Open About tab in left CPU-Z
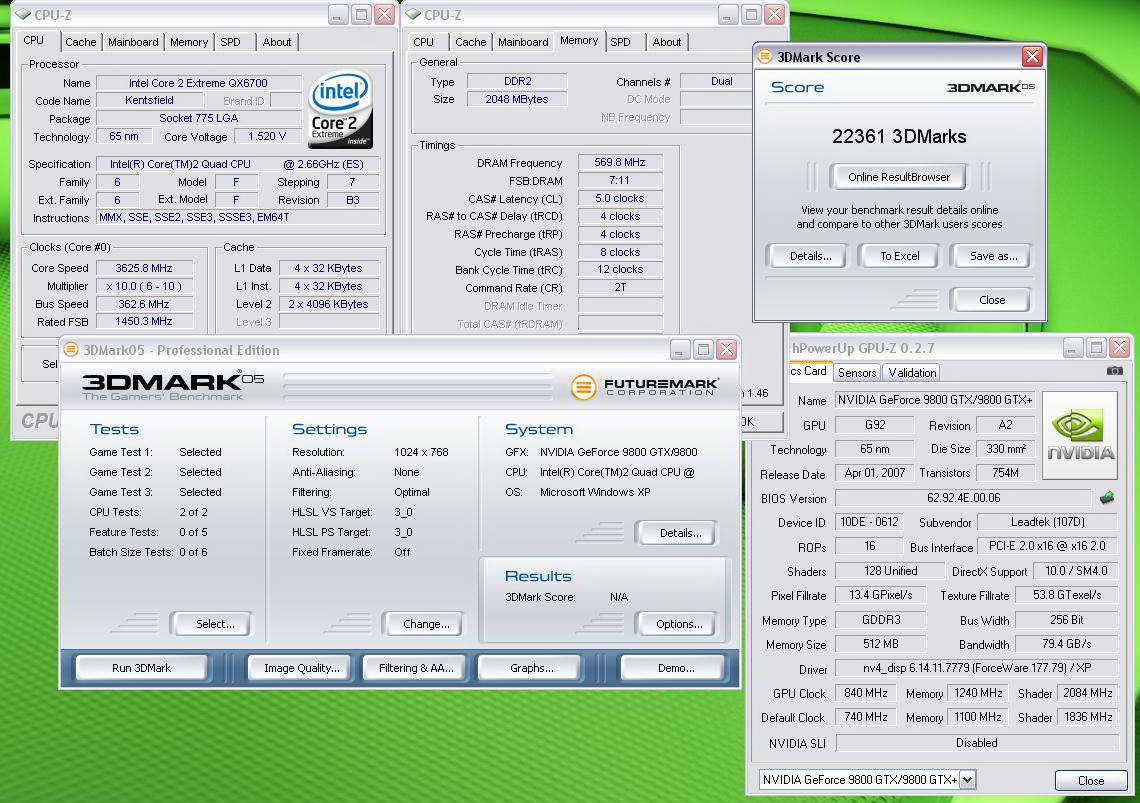The height and width of the screenshot is (803, 1140). pos(277,42)
